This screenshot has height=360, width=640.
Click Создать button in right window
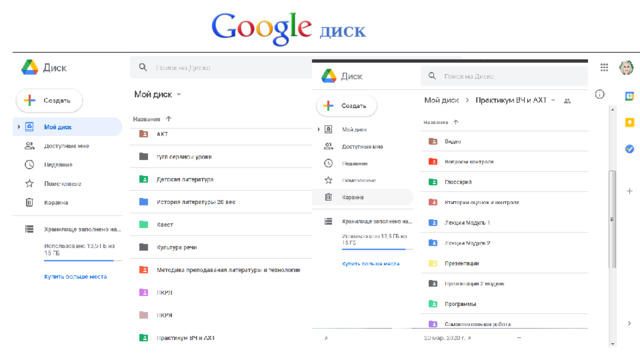click(347, 106)
